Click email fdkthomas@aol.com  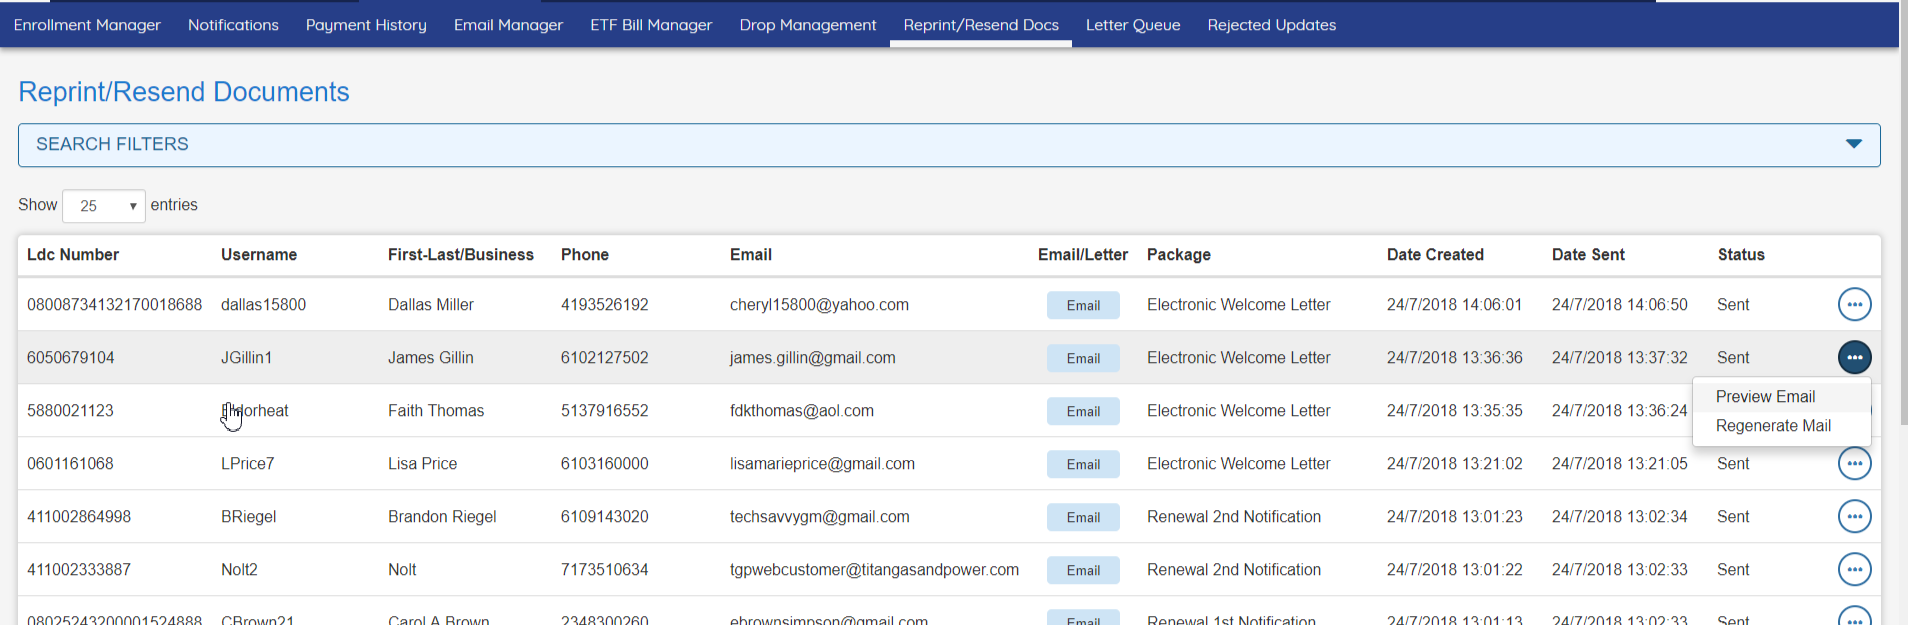pyautogui.click(x=802, y=411)
